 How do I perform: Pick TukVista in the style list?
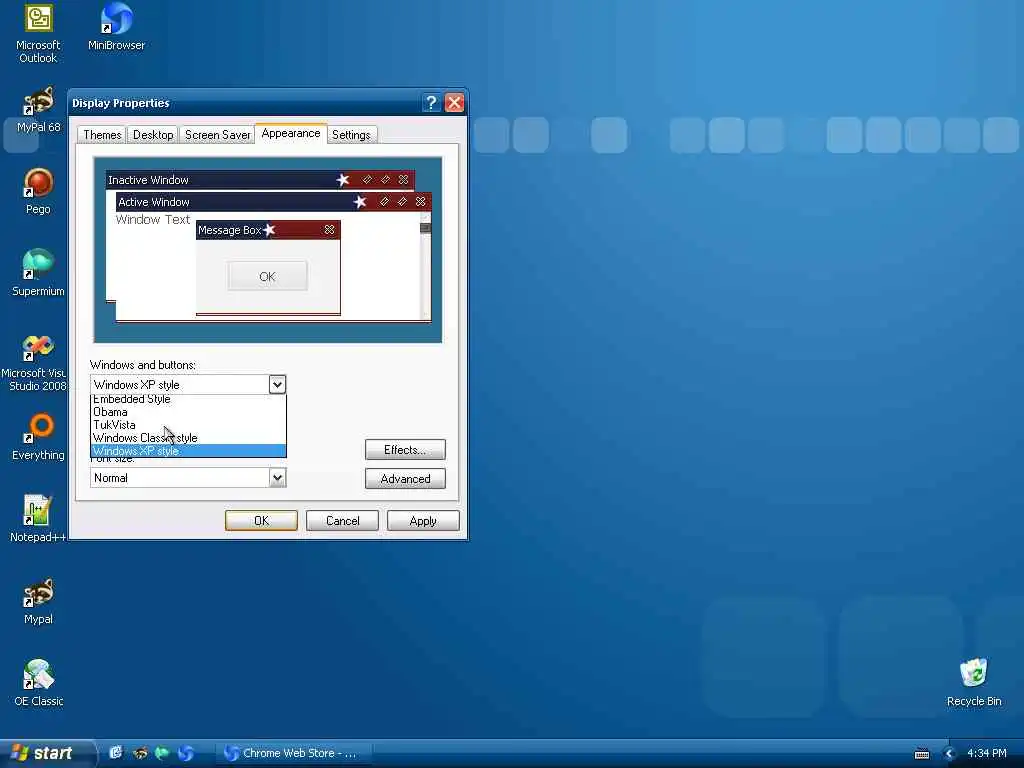click(x=188, y=425)
